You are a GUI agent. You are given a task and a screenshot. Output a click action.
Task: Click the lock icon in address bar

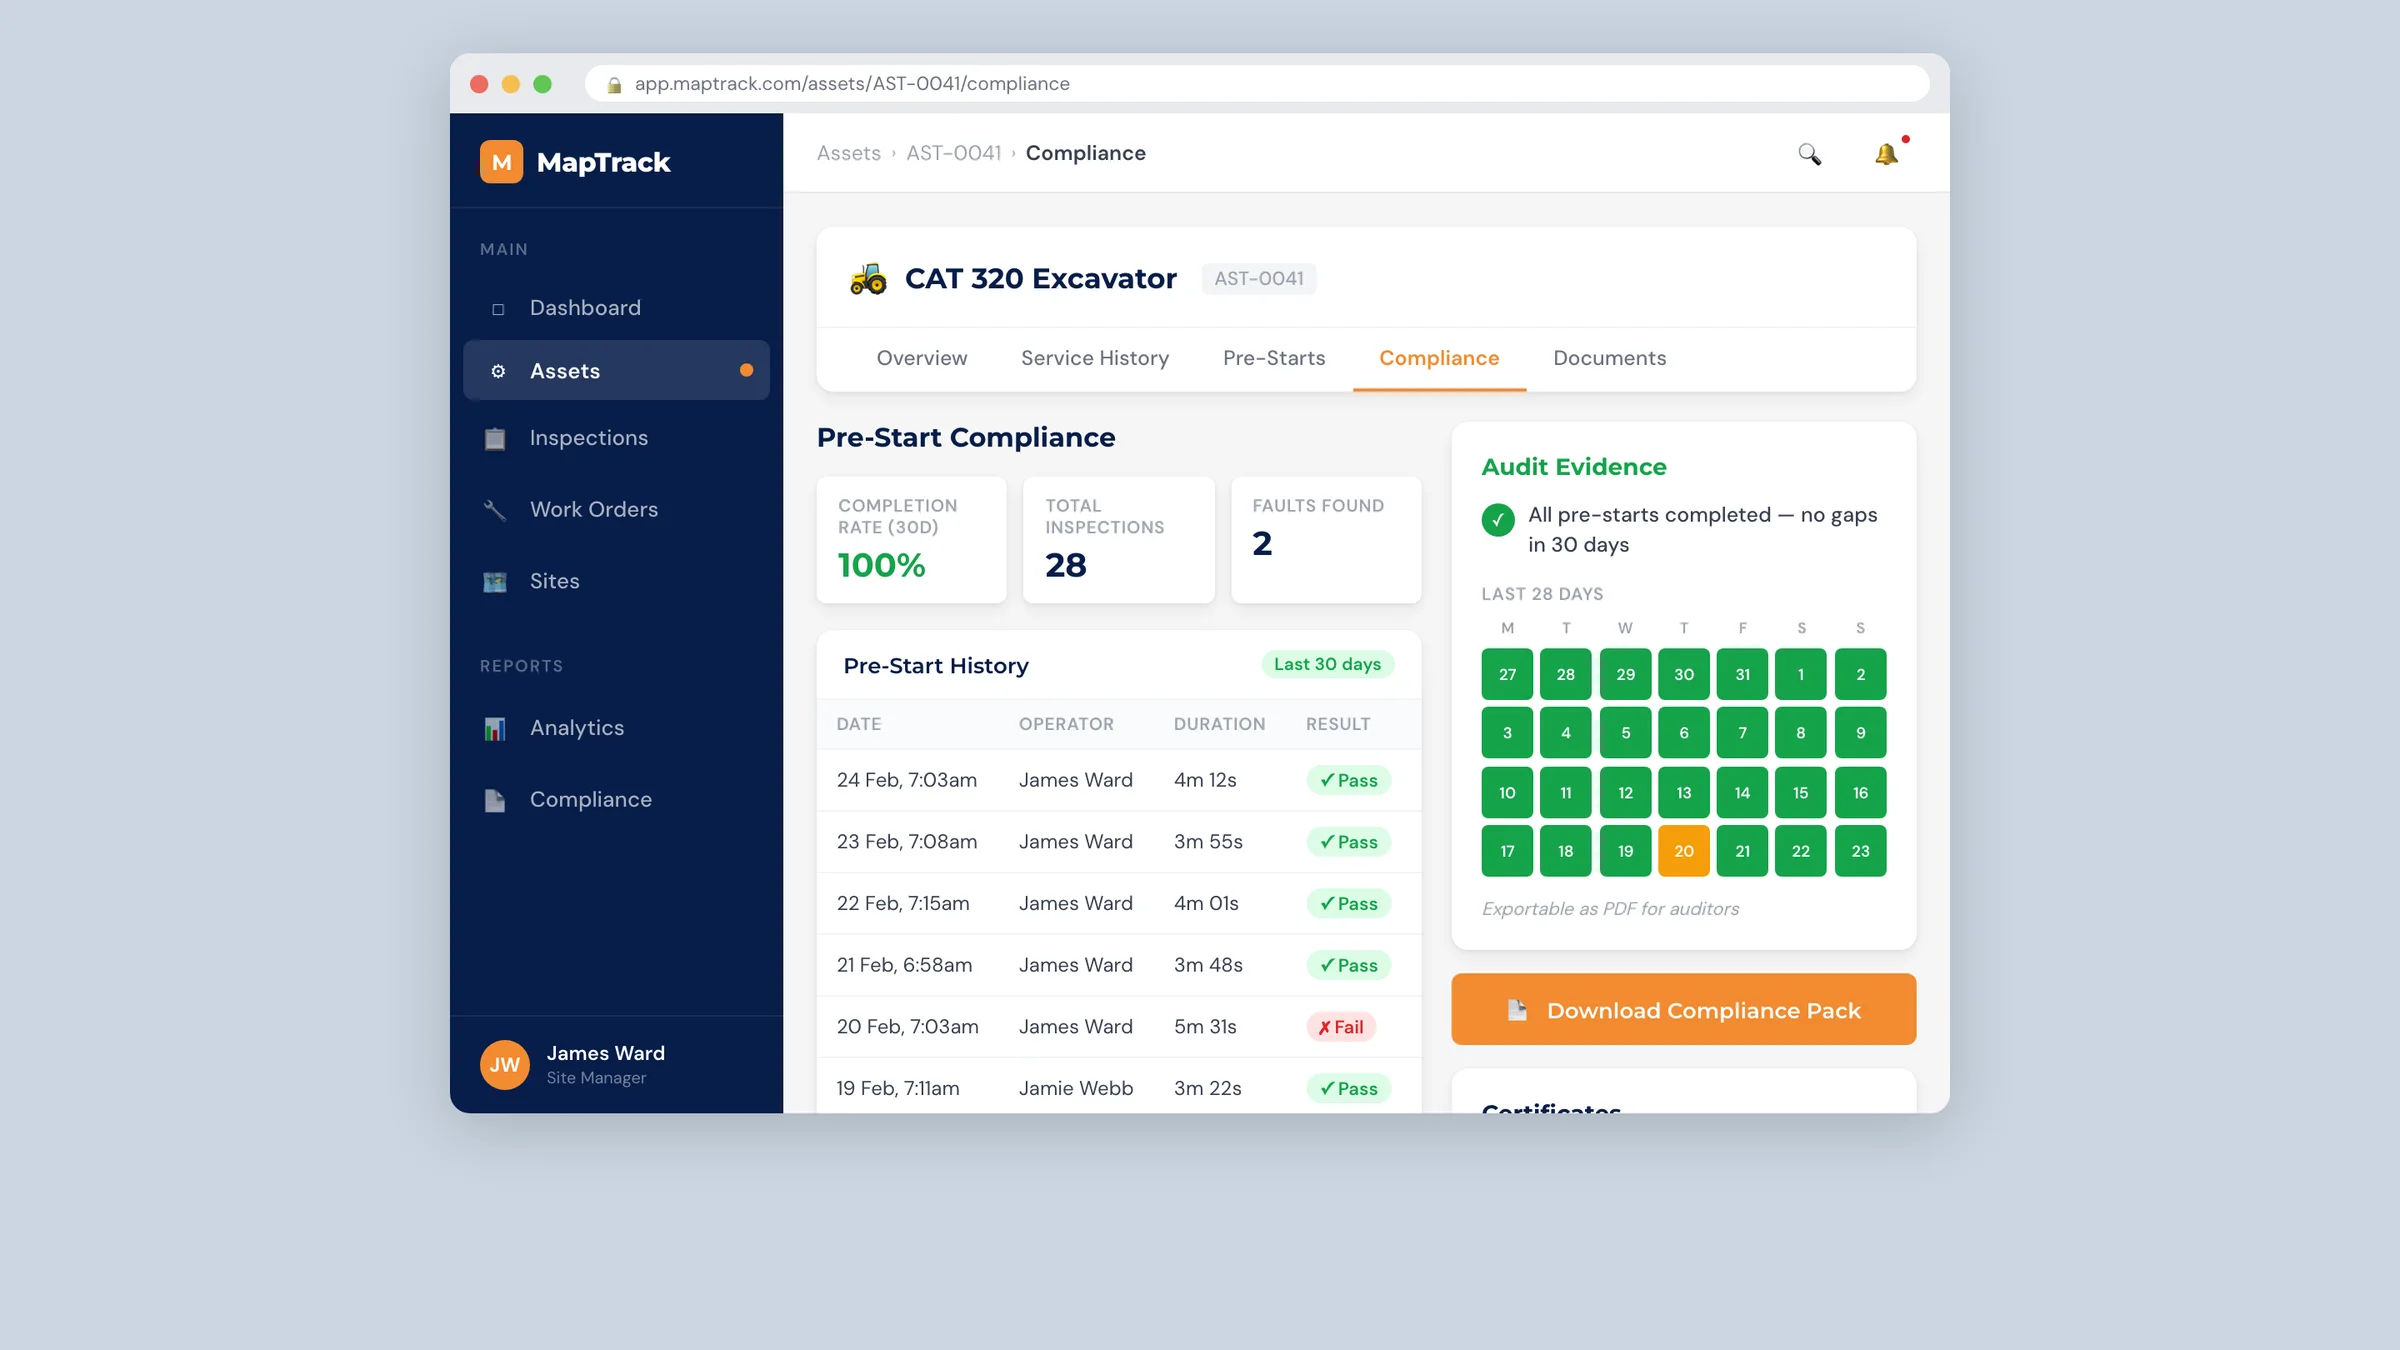(614, 84)
